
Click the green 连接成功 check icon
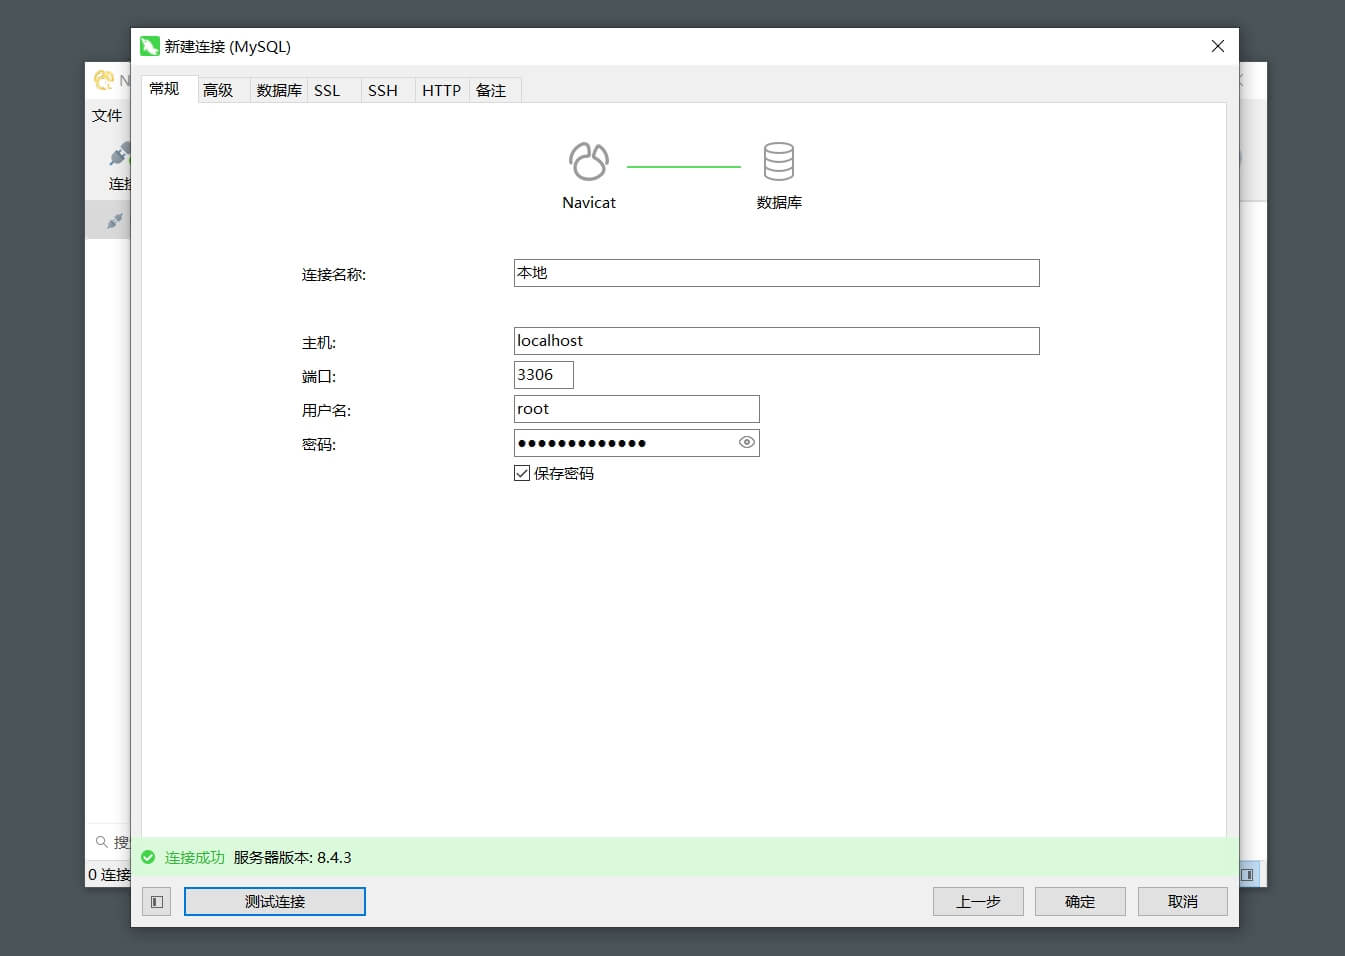click(148, 857)
